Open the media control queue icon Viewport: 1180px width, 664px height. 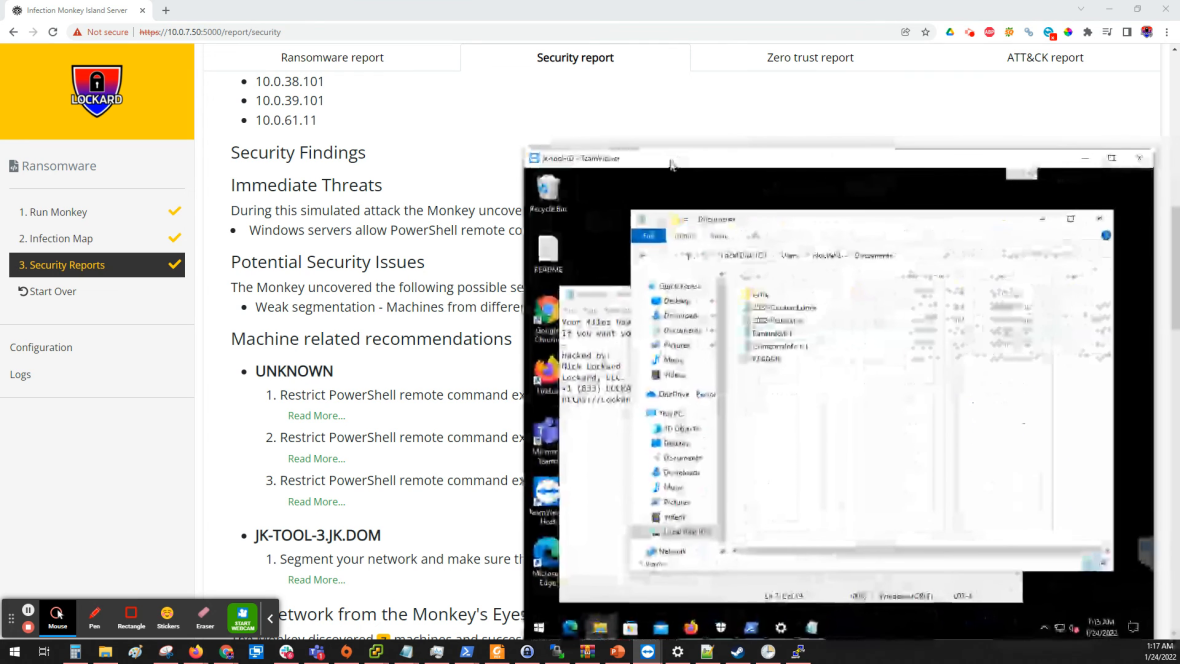1107,32
